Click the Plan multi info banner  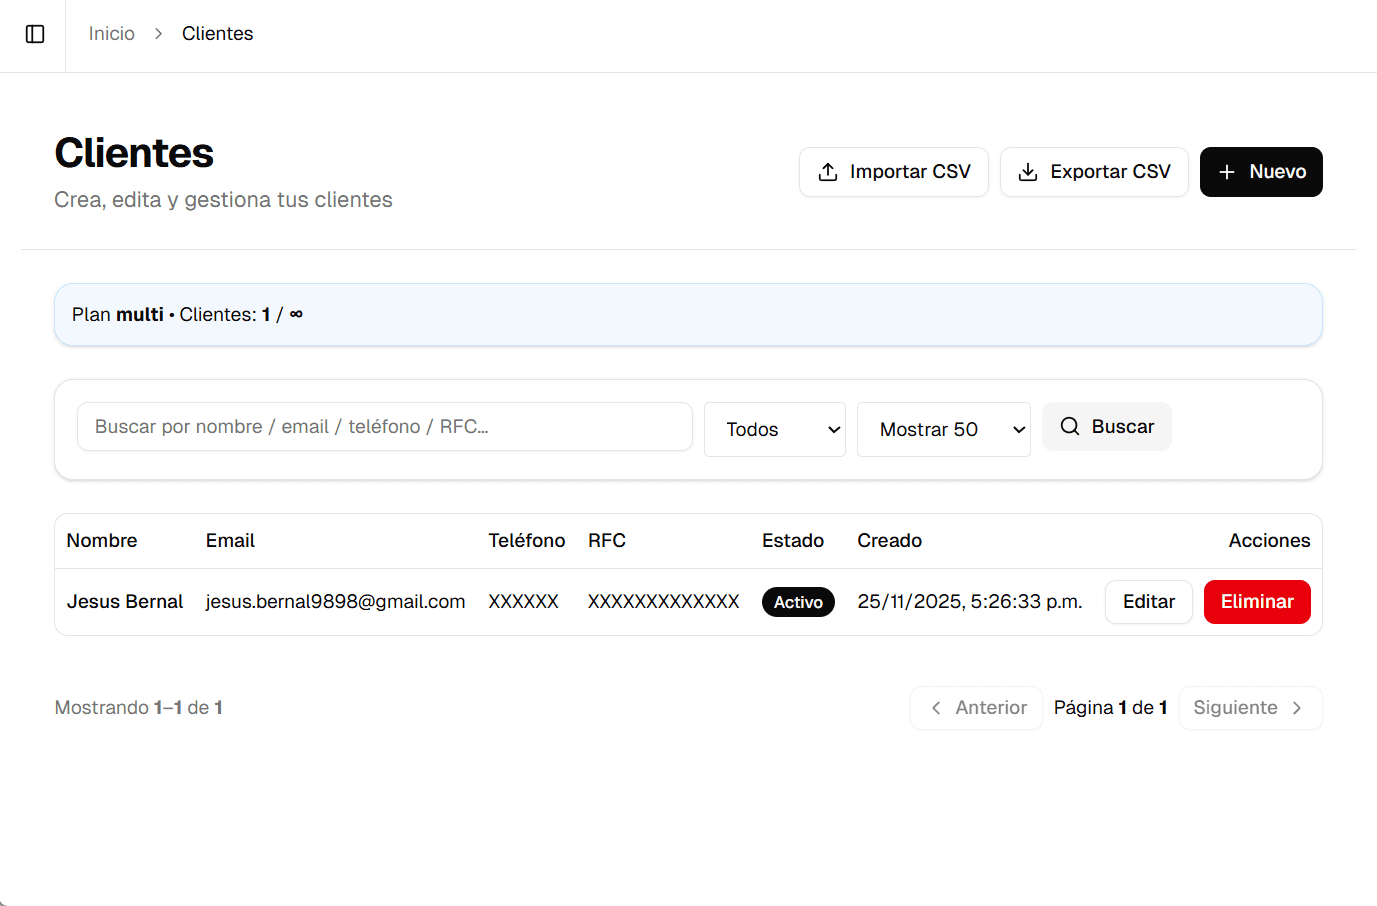coord(688,315)
